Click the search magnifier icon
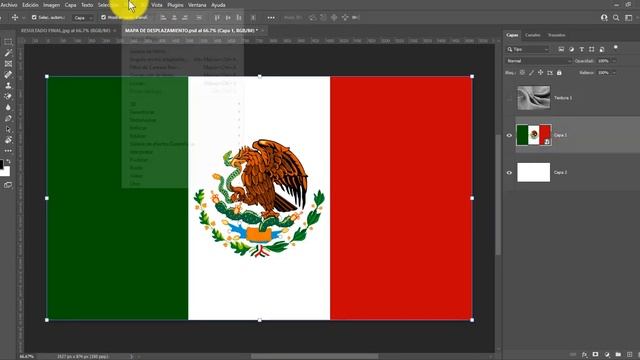640x360 pixels. (x=616, y=18)
